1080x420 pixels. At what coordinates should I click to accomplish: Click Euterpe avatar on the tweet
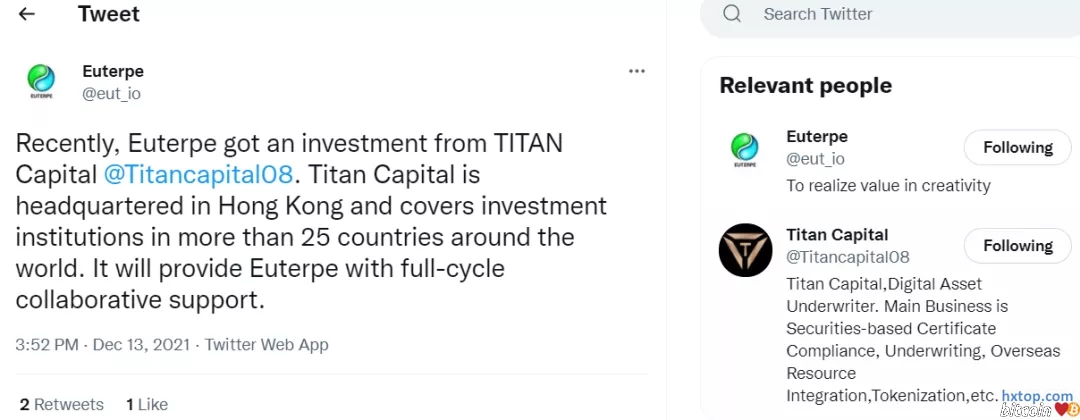click(42, 82)
